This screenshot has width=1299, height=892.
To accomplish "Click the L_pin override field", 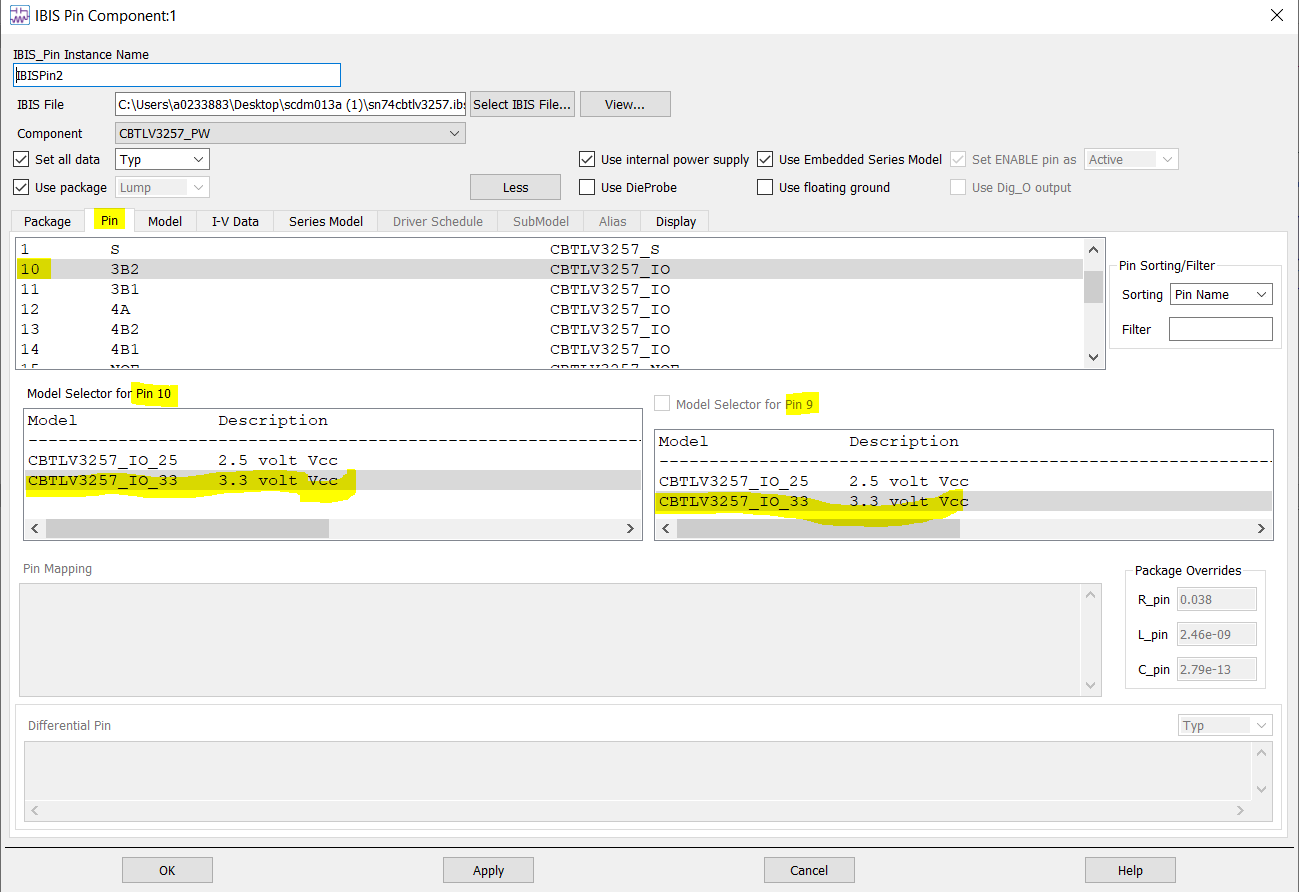I will [1216, 634].
